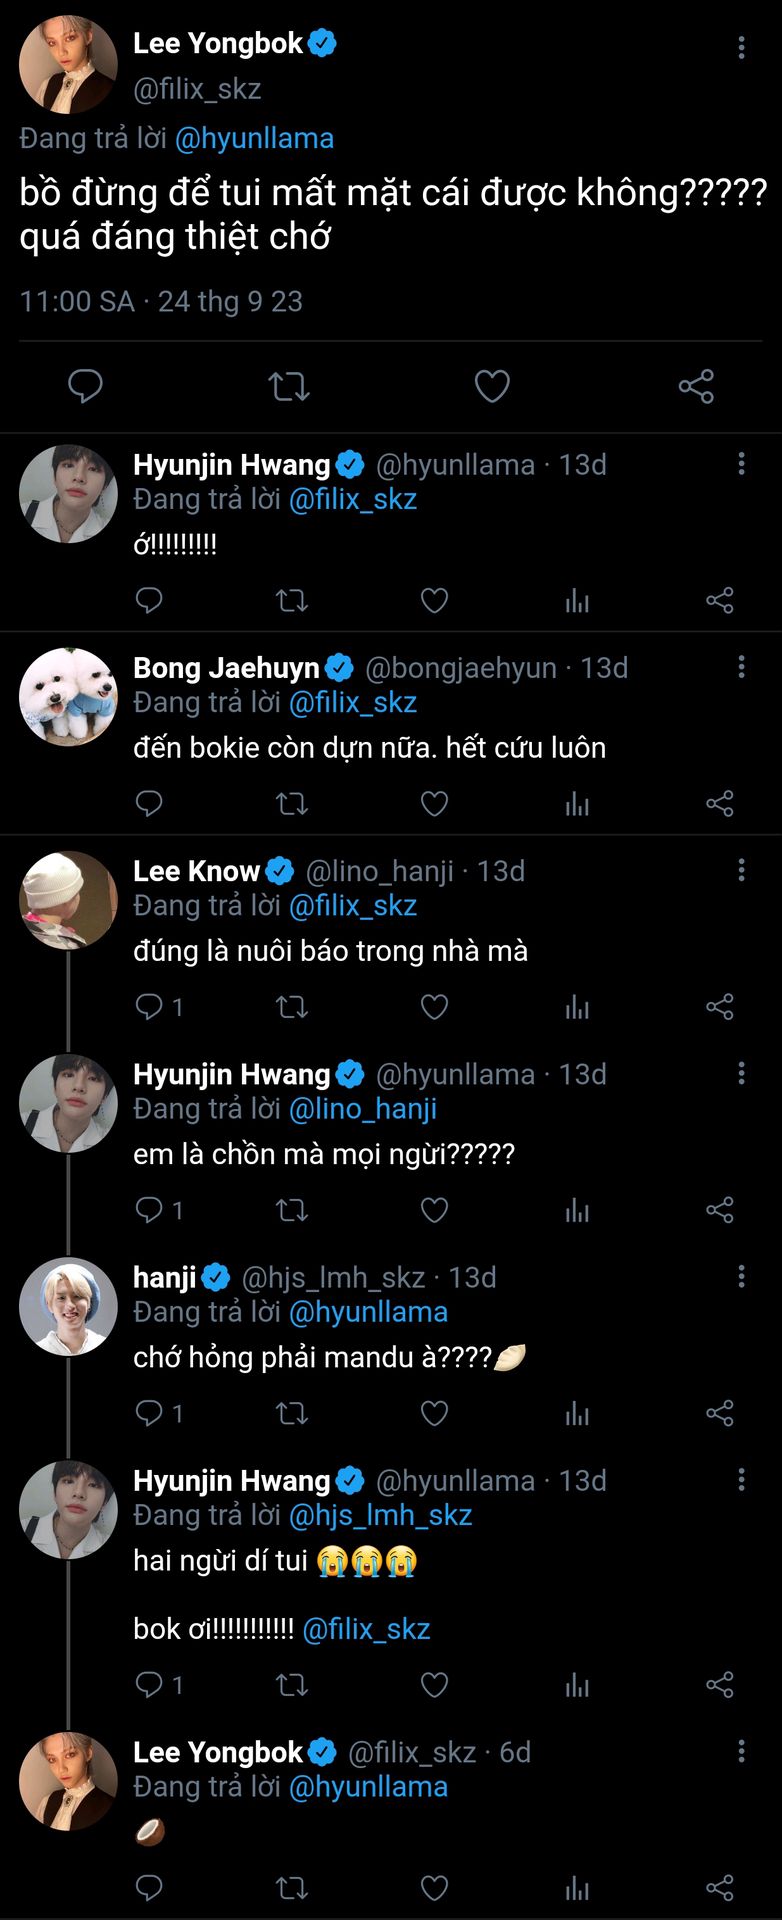The image size is (782, 1920).
Task: Open the @hjs_lmh_skz reply-to link
Action: tap(380, 1515)
